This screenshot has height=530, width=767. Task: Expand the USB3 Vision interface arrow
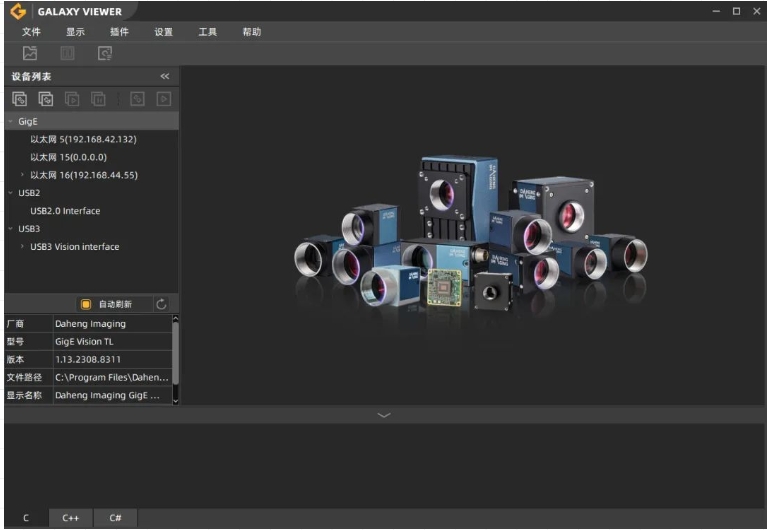22,247
